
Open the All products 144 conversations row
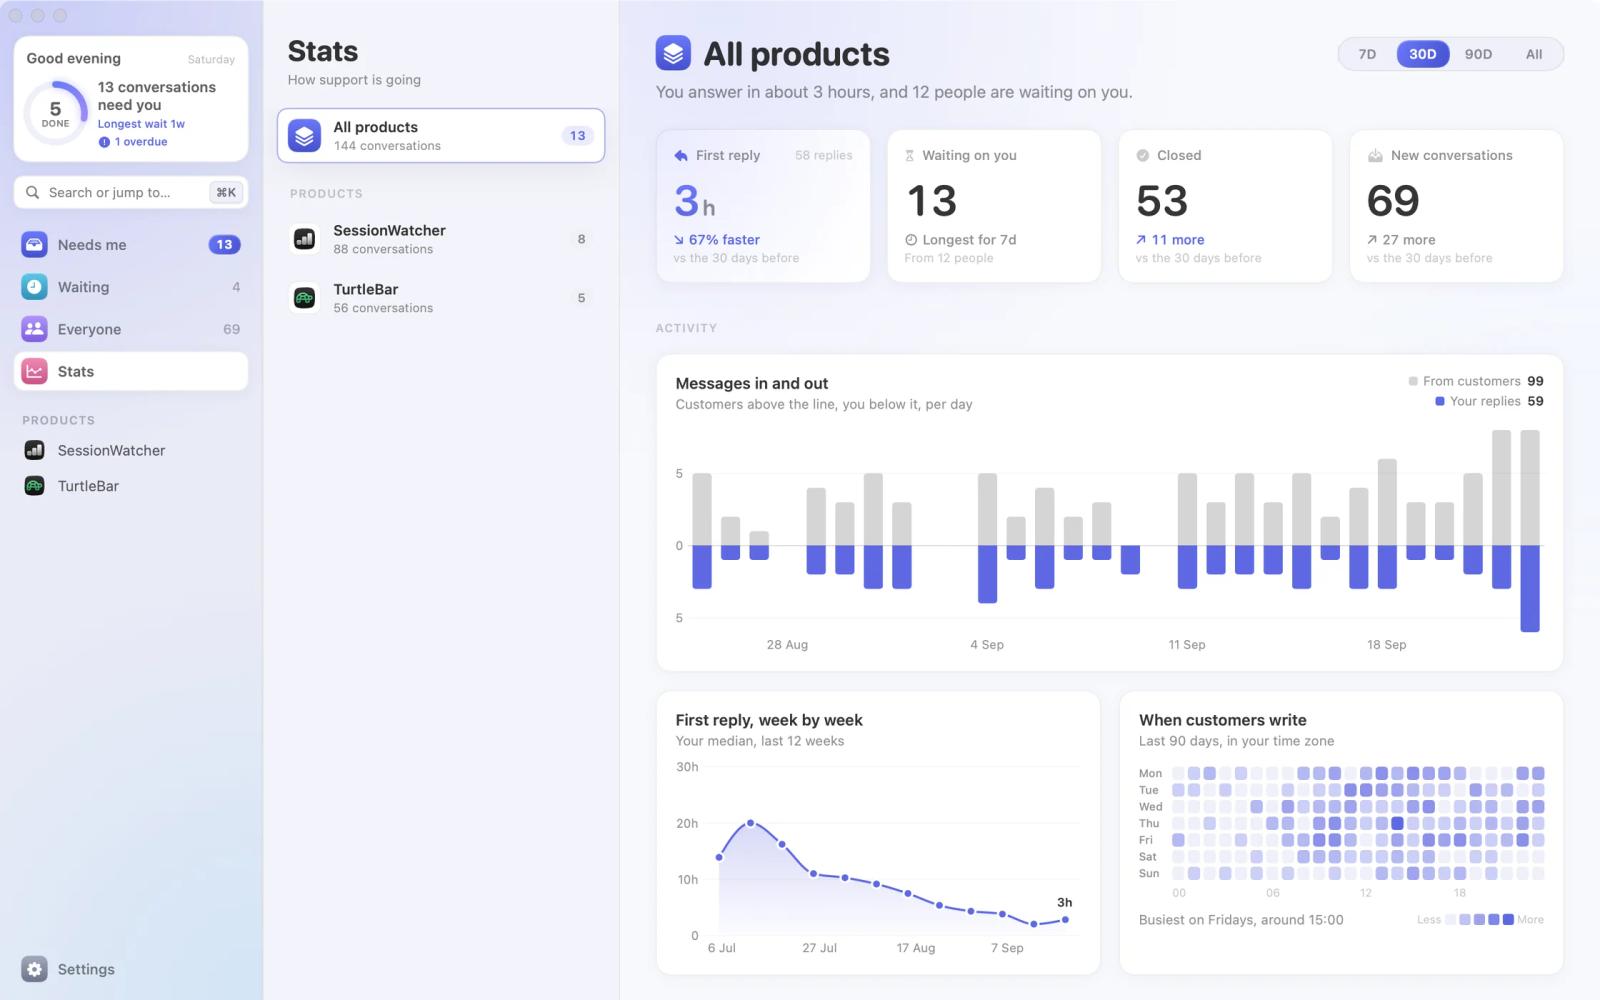click(441, 135)
